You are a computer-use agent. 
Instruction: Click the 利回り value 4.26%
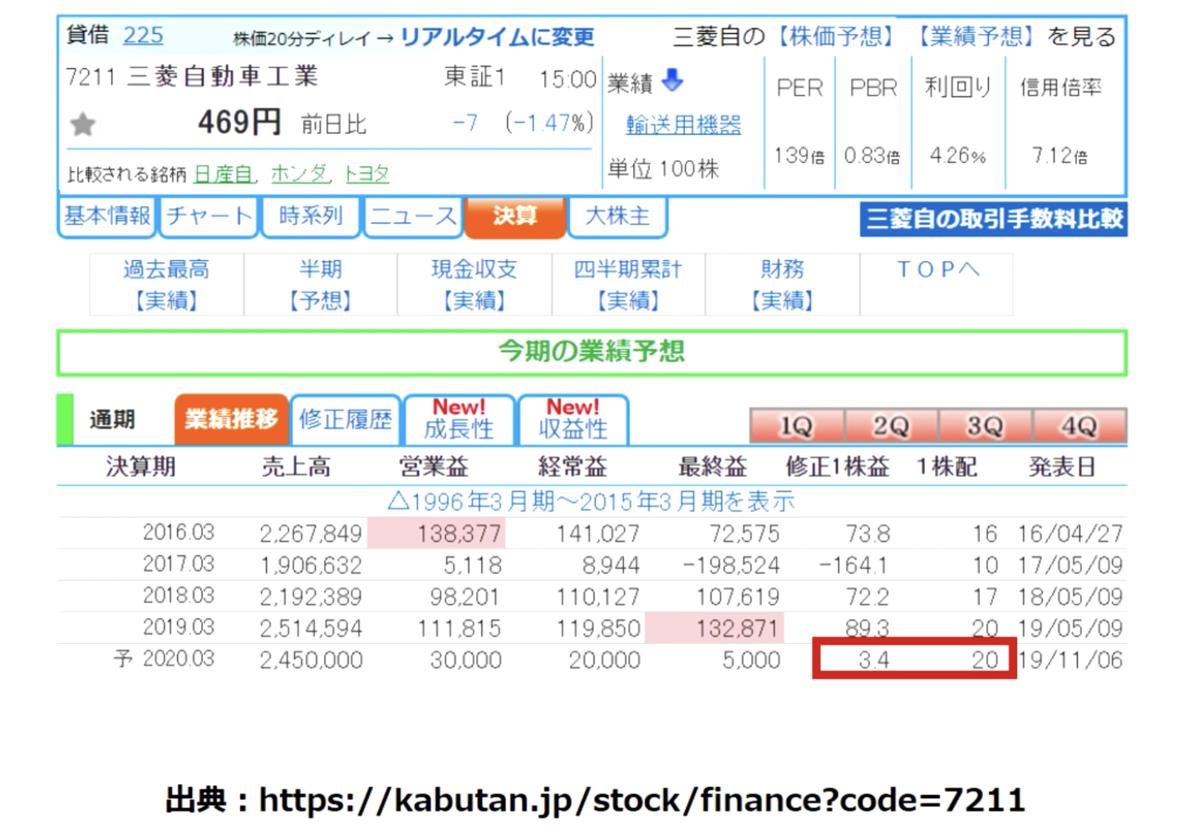(957, 156)
